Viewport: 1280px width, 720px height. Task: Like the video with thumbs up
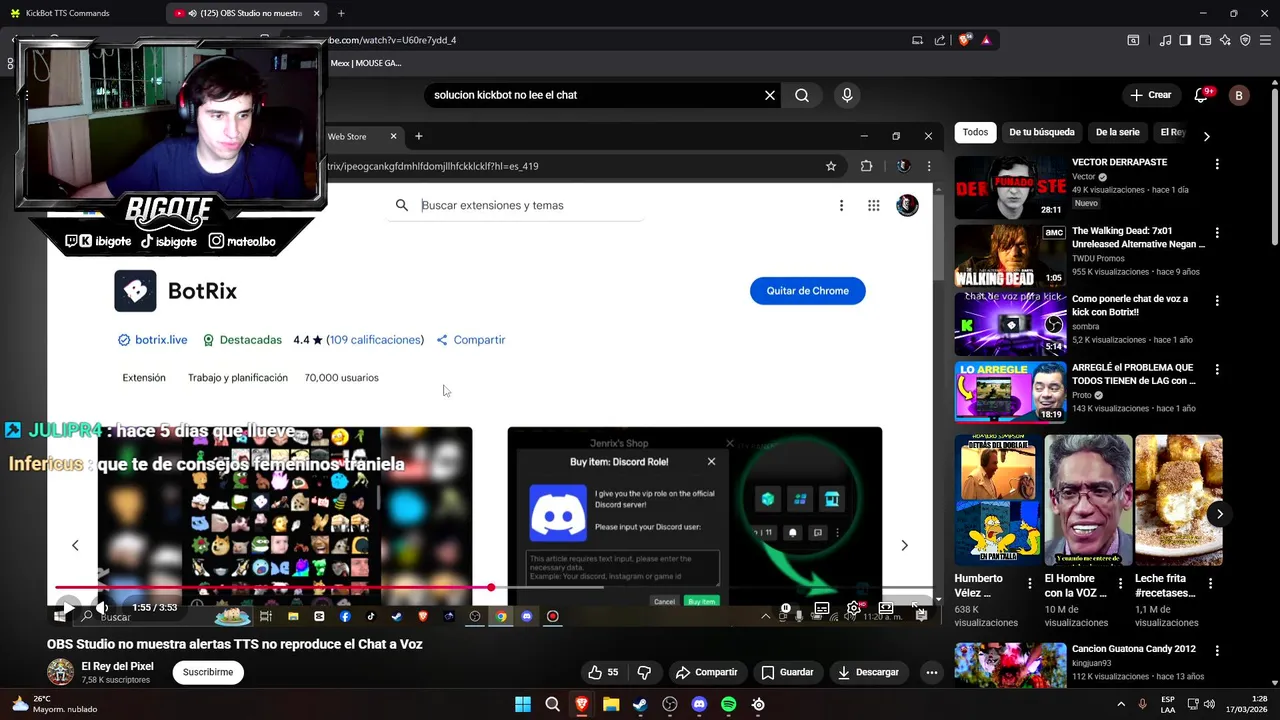602,672
